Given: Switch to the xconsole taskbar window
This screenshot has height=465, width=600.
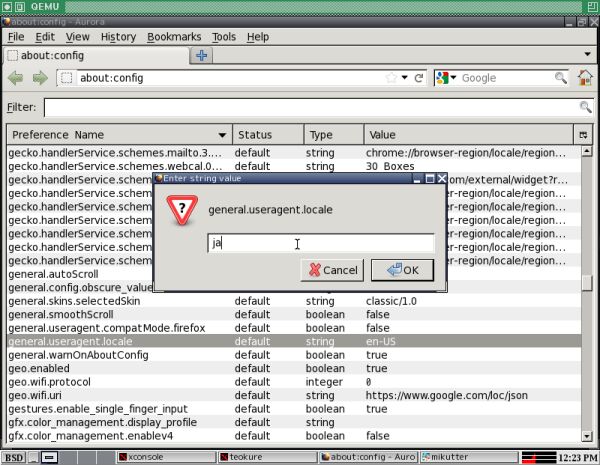Looking at the screenshot, I should 165,457.
